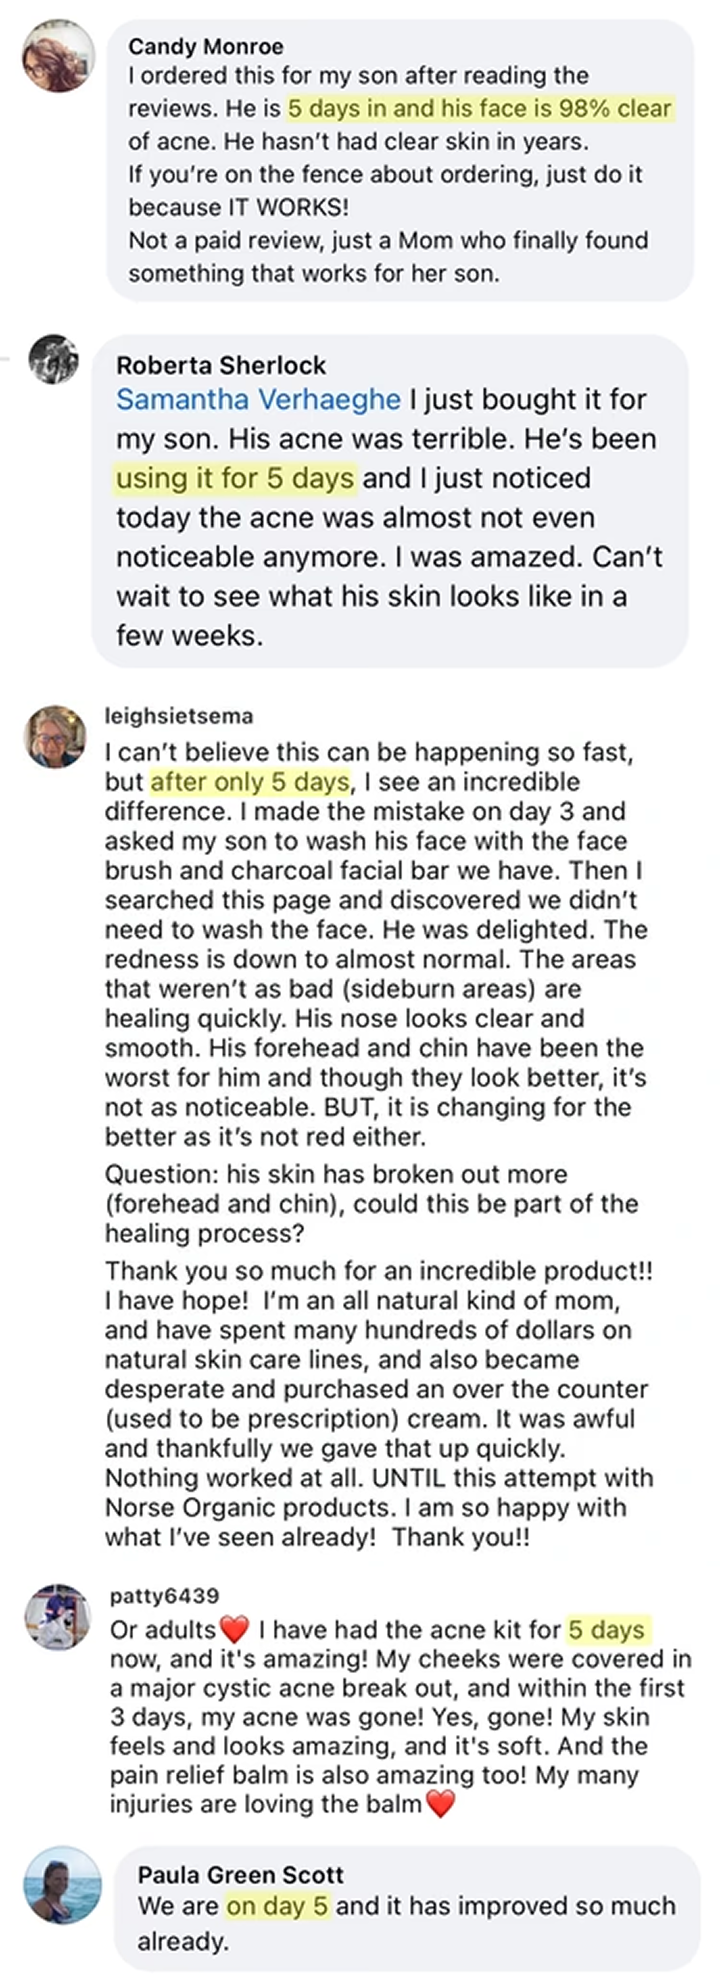This screenshot has width=720, height=1984.
Task: Open the Samantha Verhaeghe mention link
Action: point(258,399)
